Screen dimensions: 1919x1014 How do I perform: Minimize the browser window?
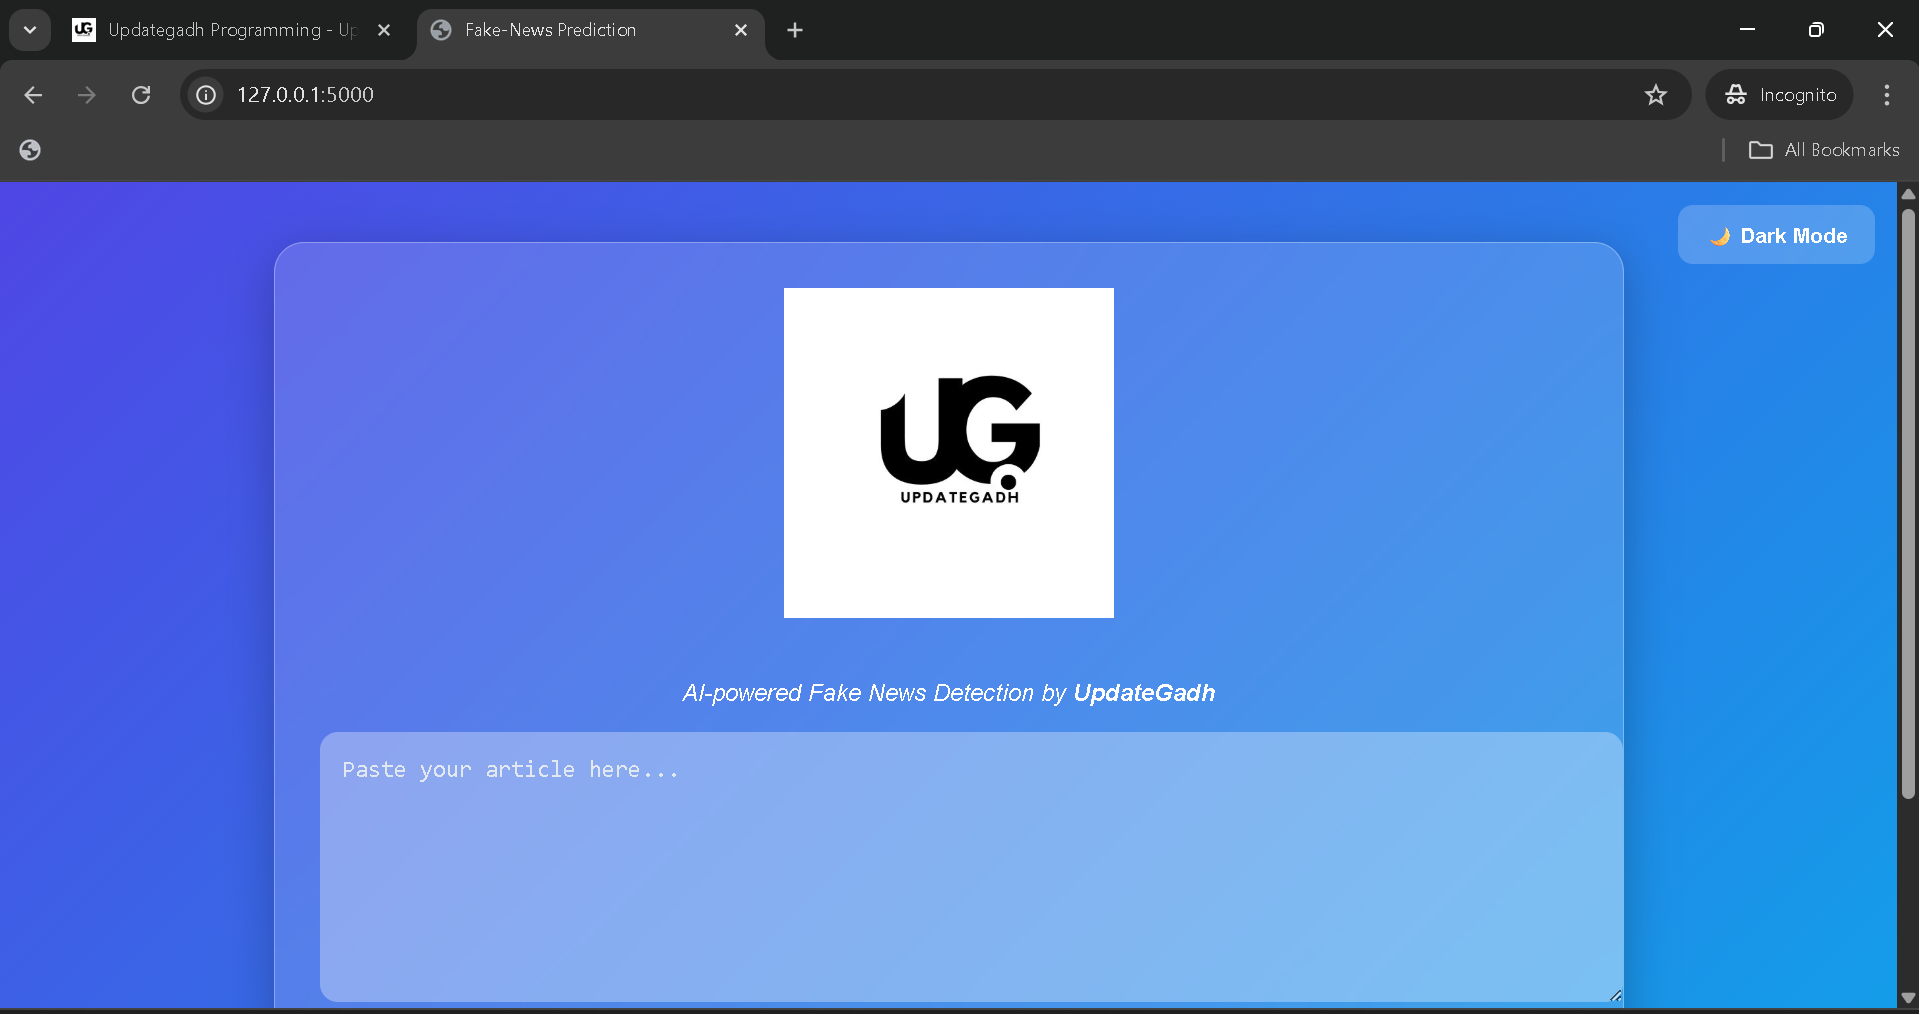[1747, 30]
